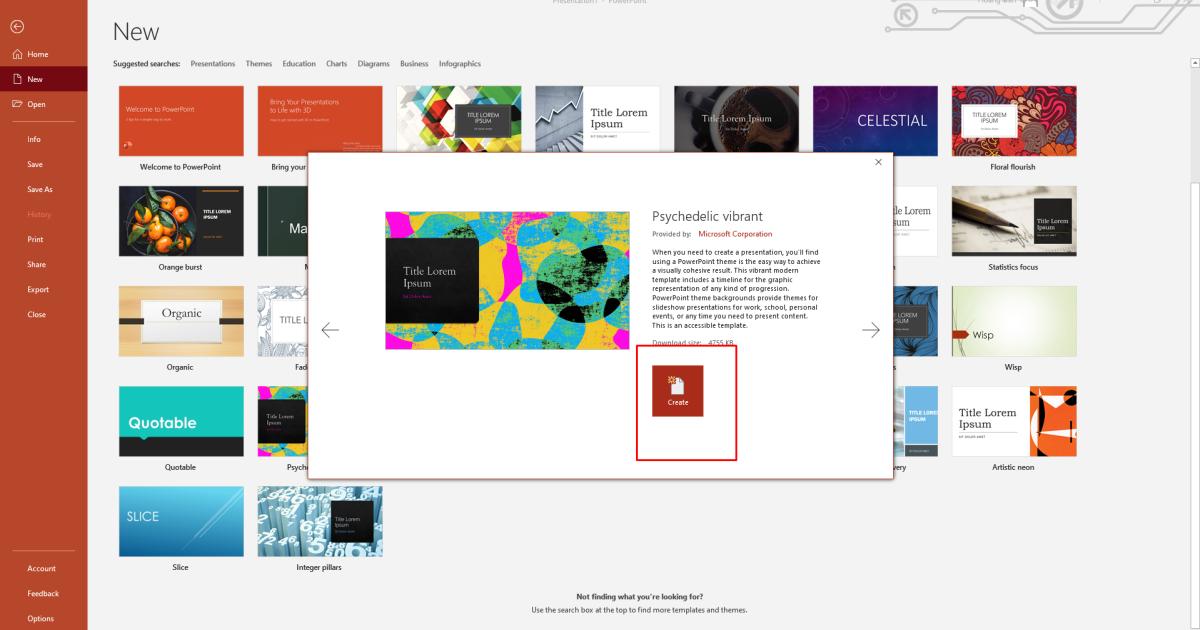The width and height of the screenshot is (1200, 630).
Task: Preview the Slice template
Action: tap(180, 520)
